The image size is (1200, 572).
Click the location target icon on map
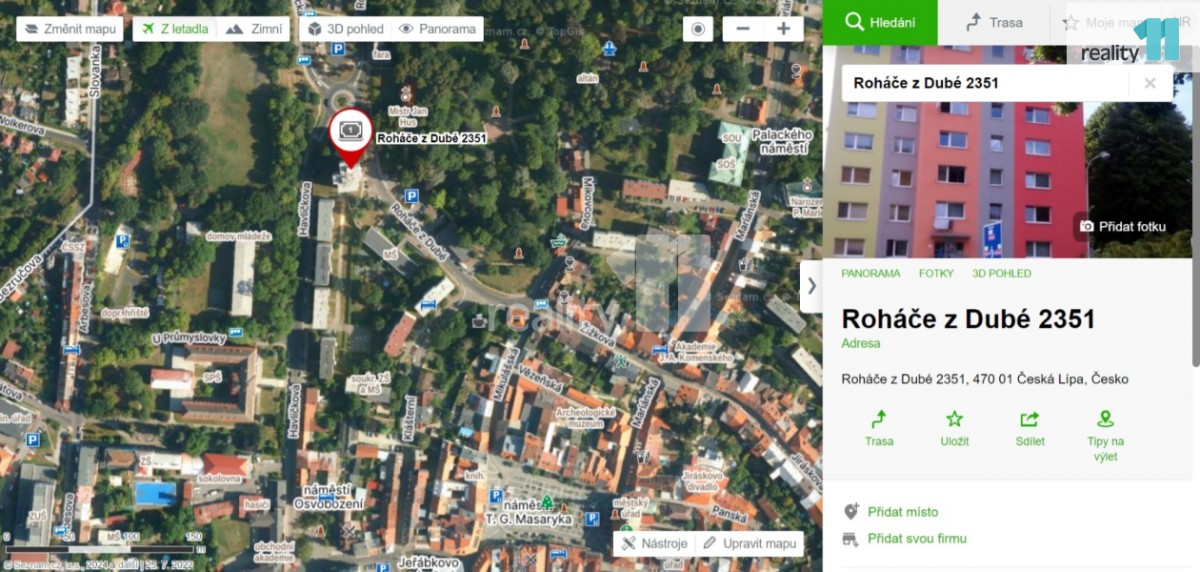(698, 29)
